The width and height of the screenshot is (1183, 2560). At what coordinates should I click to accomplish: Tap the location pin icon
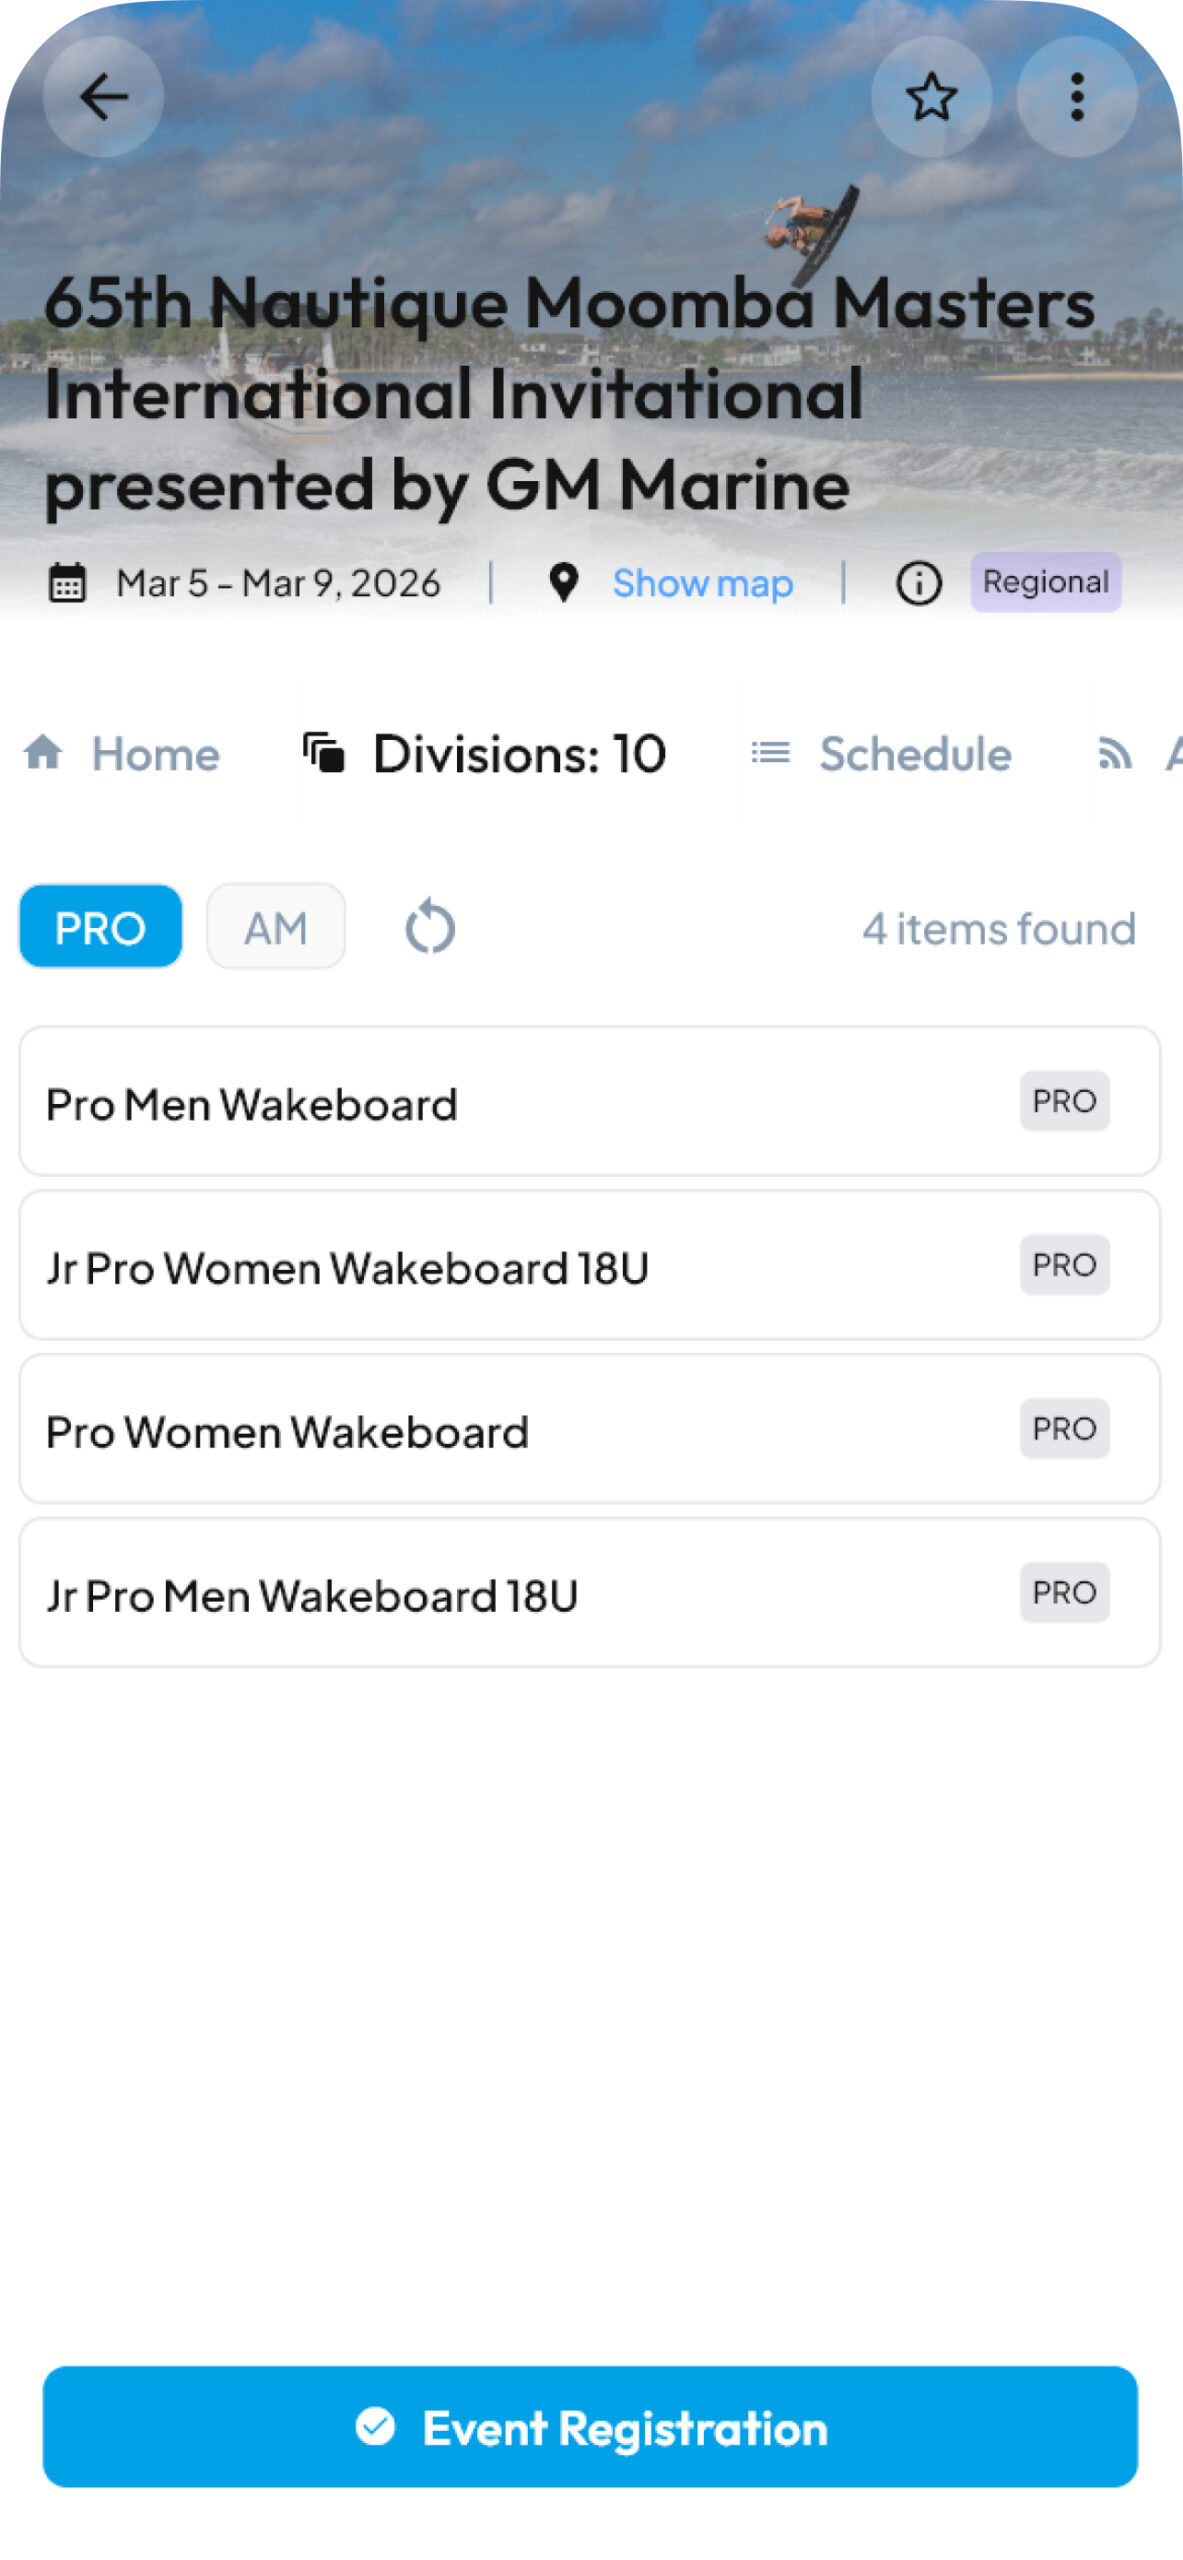(564, 583)
